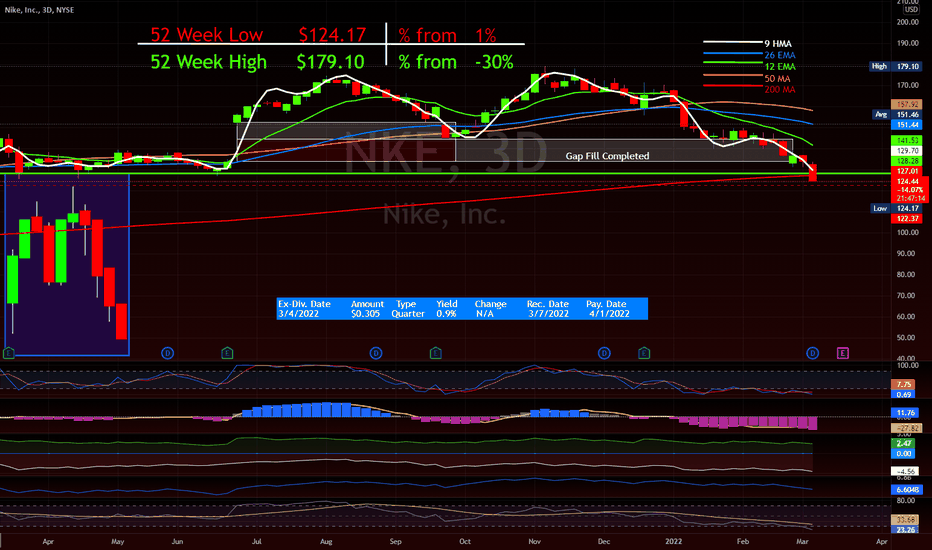Click the 9 HMA legend label
This screenshot has width=932, height=550.
[x=778, y=43]
